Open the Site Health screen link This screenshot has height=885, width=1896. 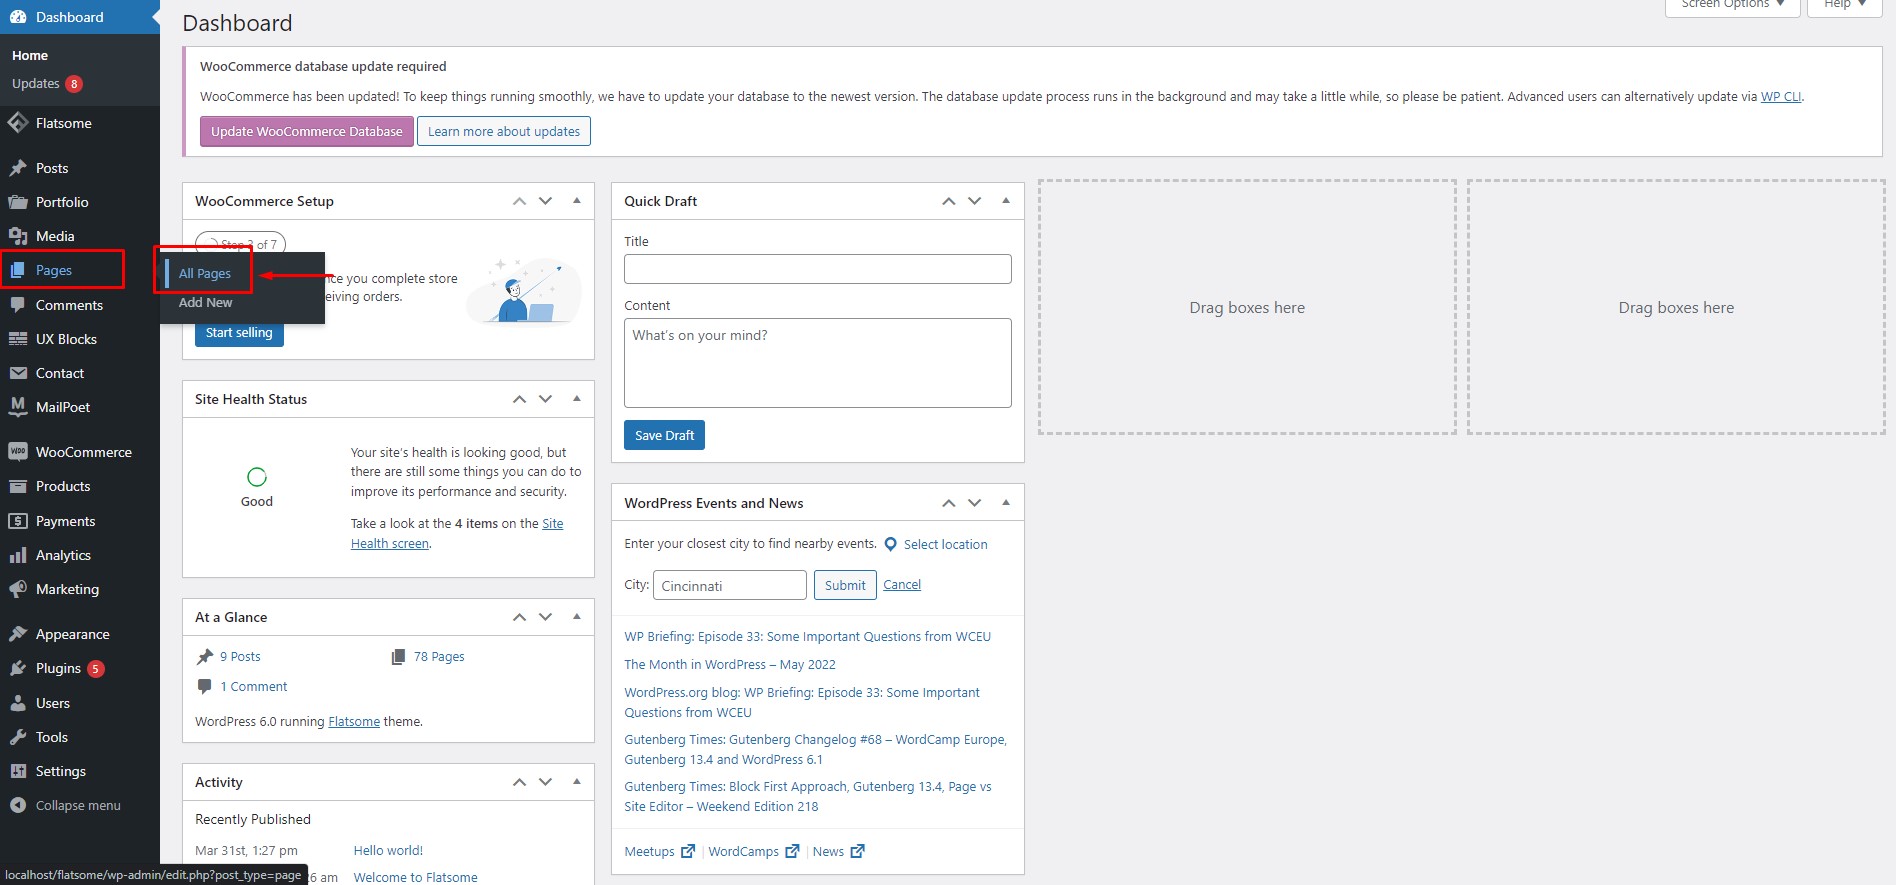(390, 543)
